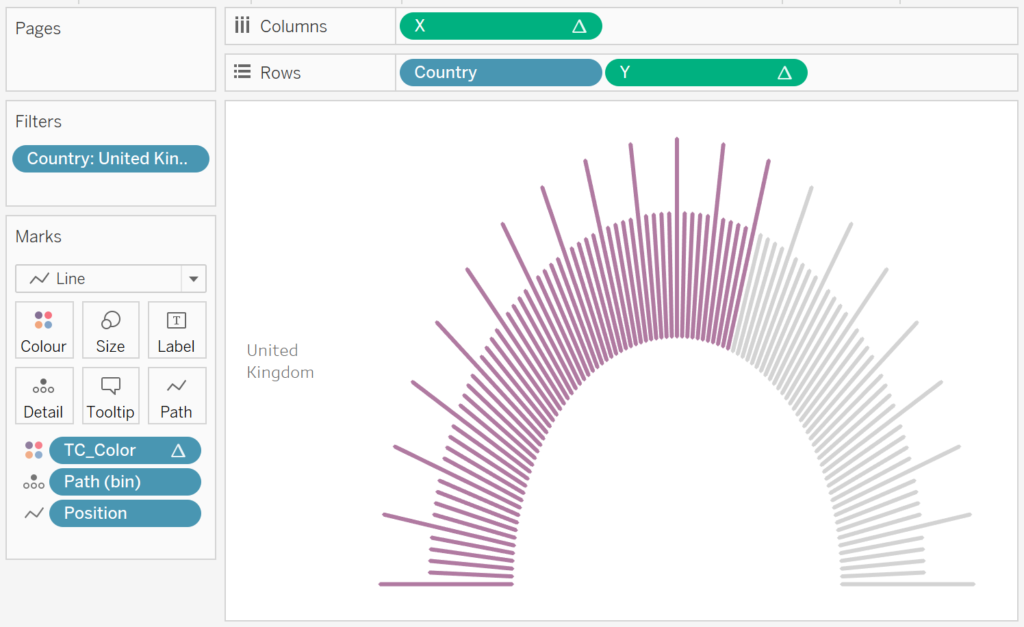The height and width of the screenshot is (627, 1024).
Task: Select the Path (bin) pill in Marks
Action: click(125, 482)
